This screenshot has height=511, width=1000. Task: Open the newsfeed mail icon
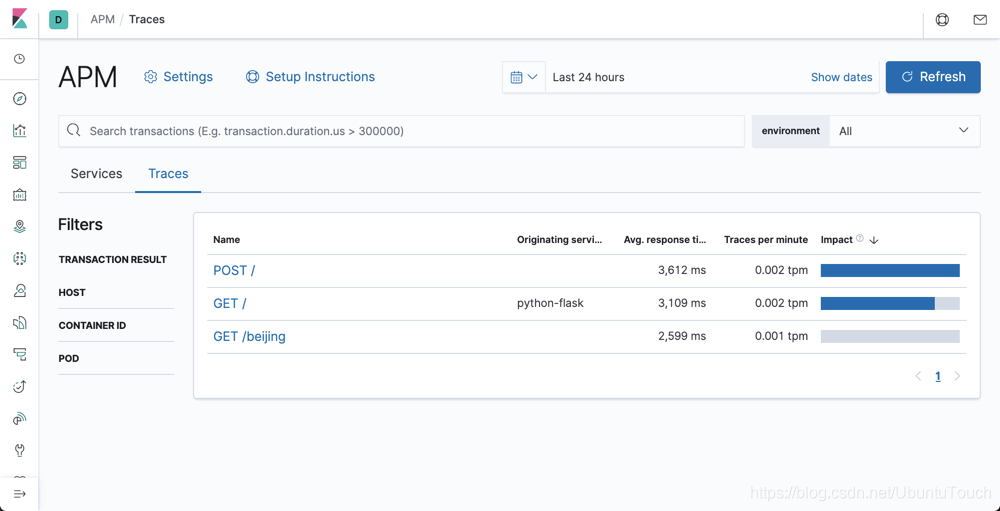980,20
